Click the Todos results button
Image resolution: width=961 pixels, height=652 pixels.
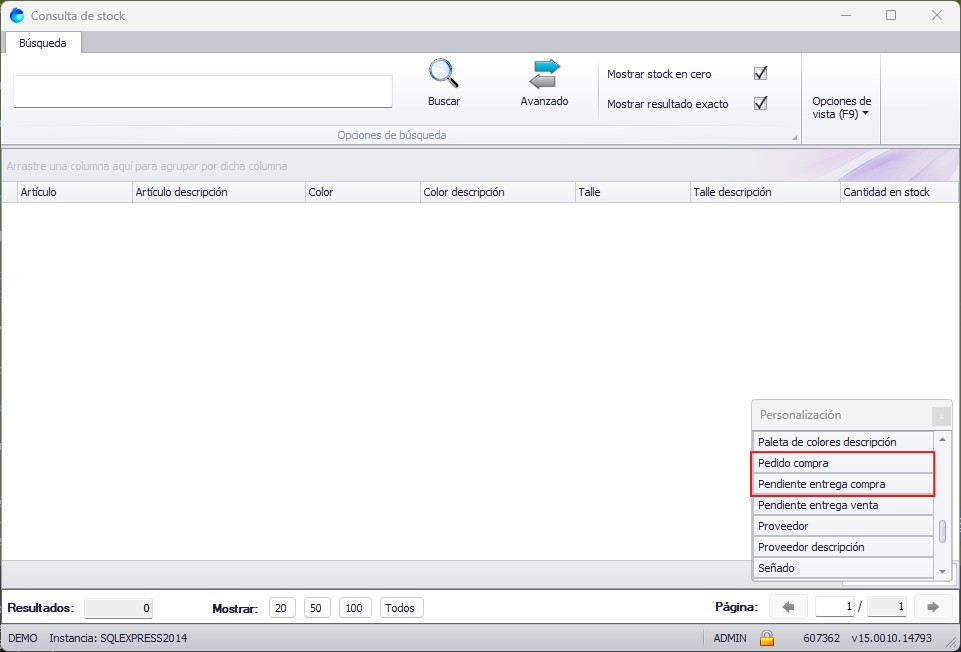coord(401,608)
